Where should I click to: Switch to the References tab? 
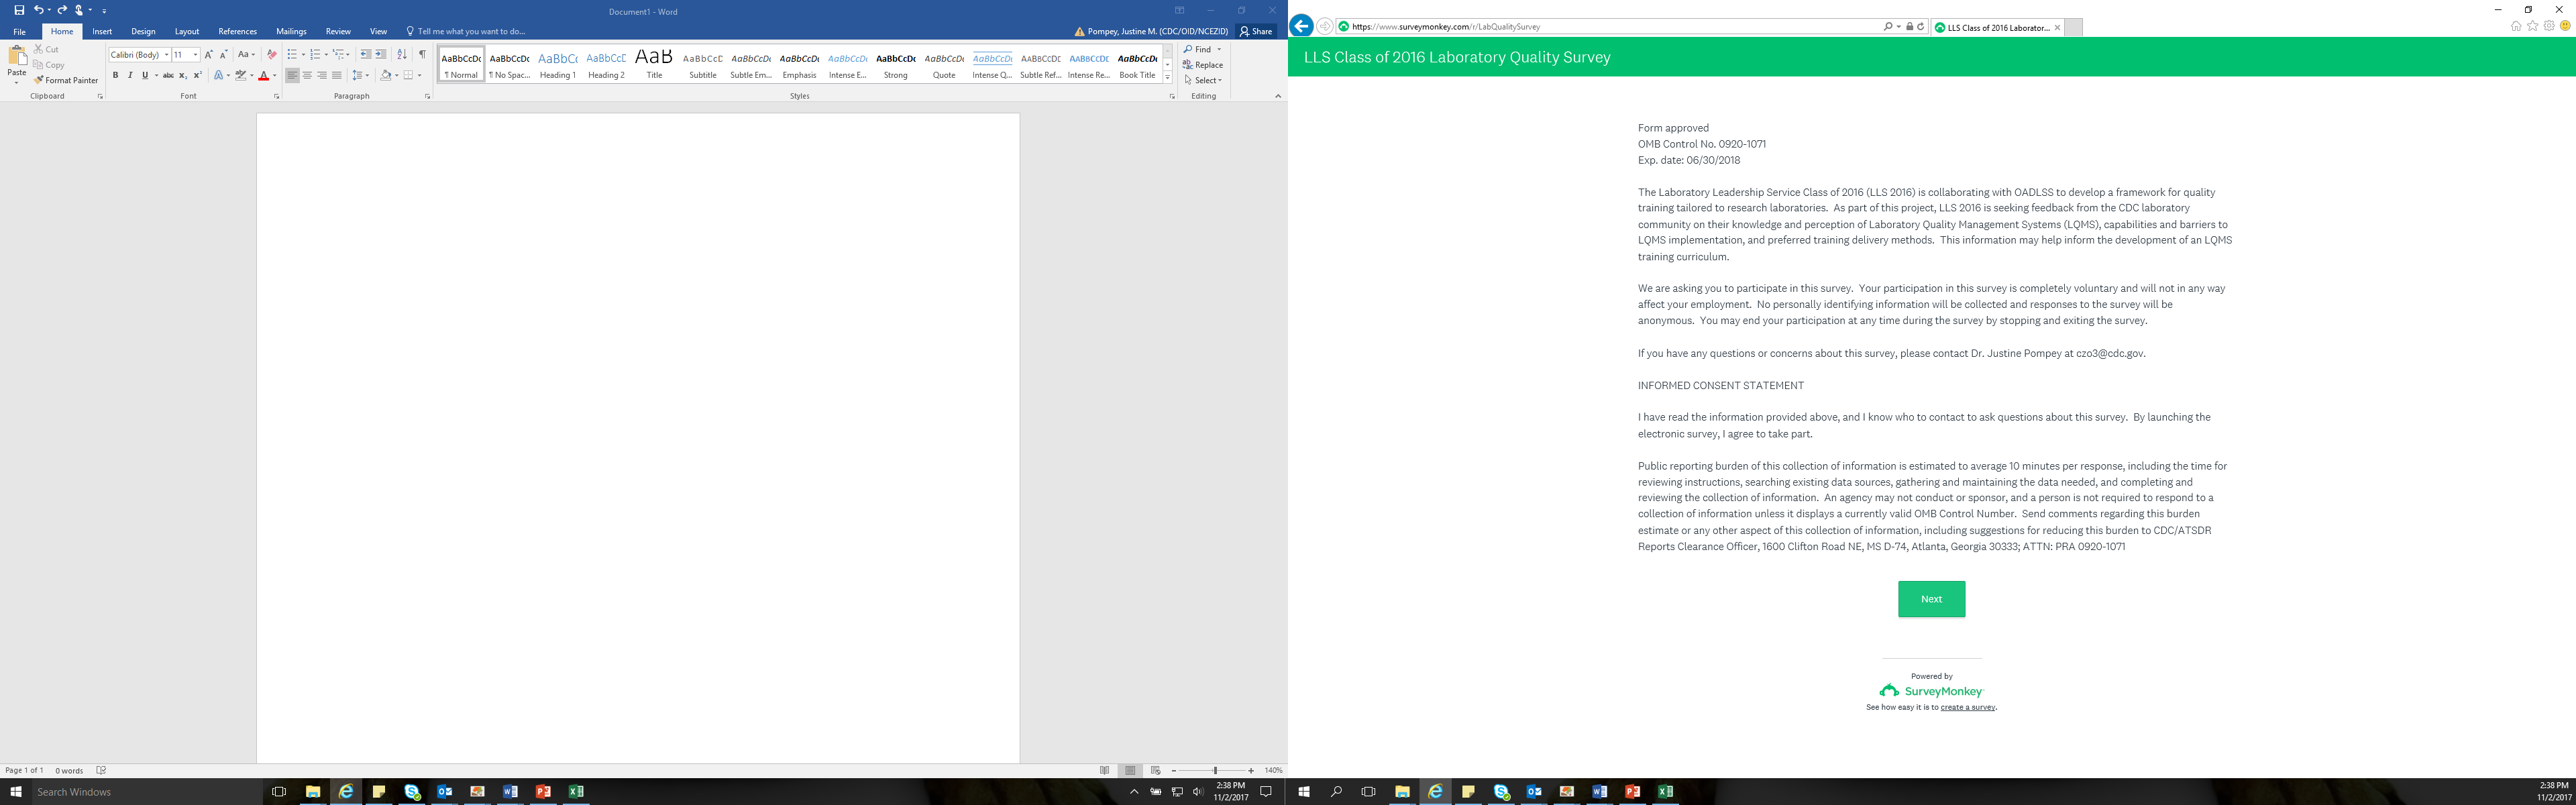click(x=237, y=31)
